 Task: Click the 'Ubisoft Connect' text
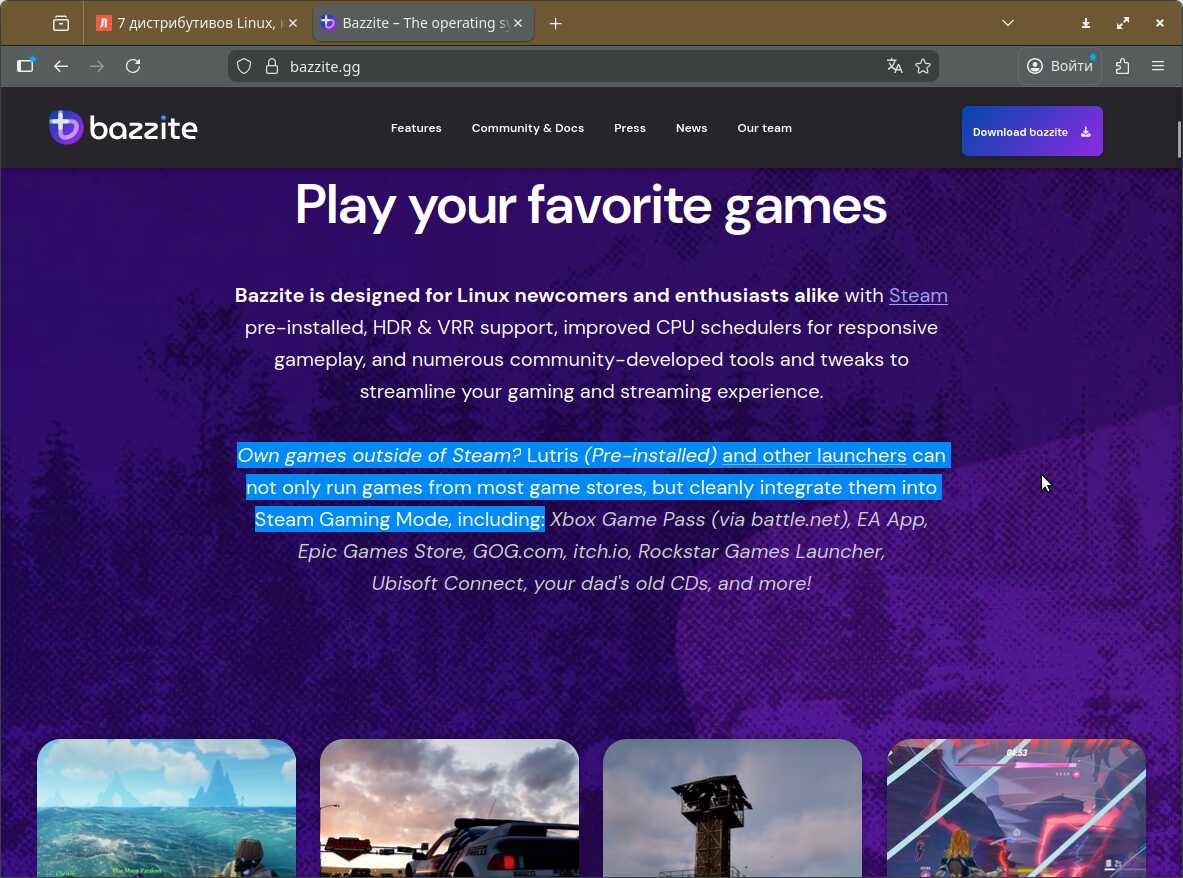tap(447, 583)
